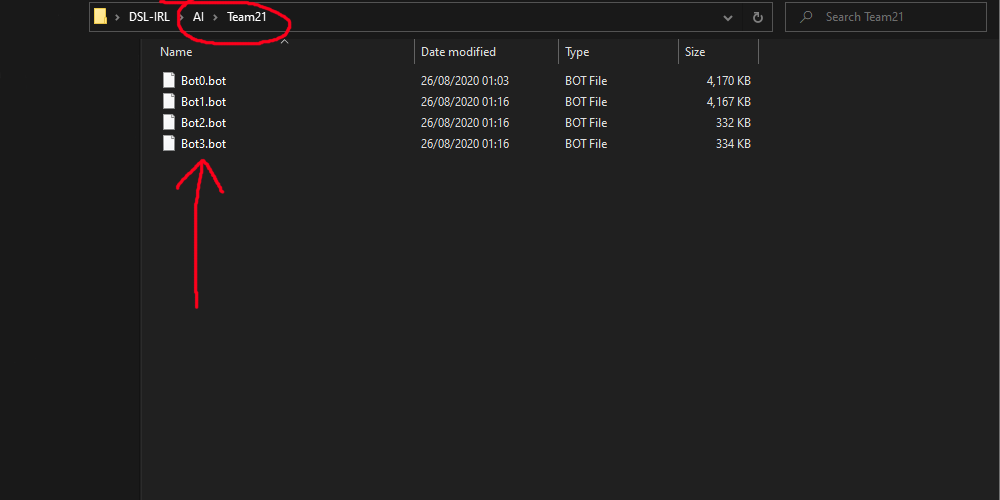Click the folder icon in address bar

[x=100, y=16]
